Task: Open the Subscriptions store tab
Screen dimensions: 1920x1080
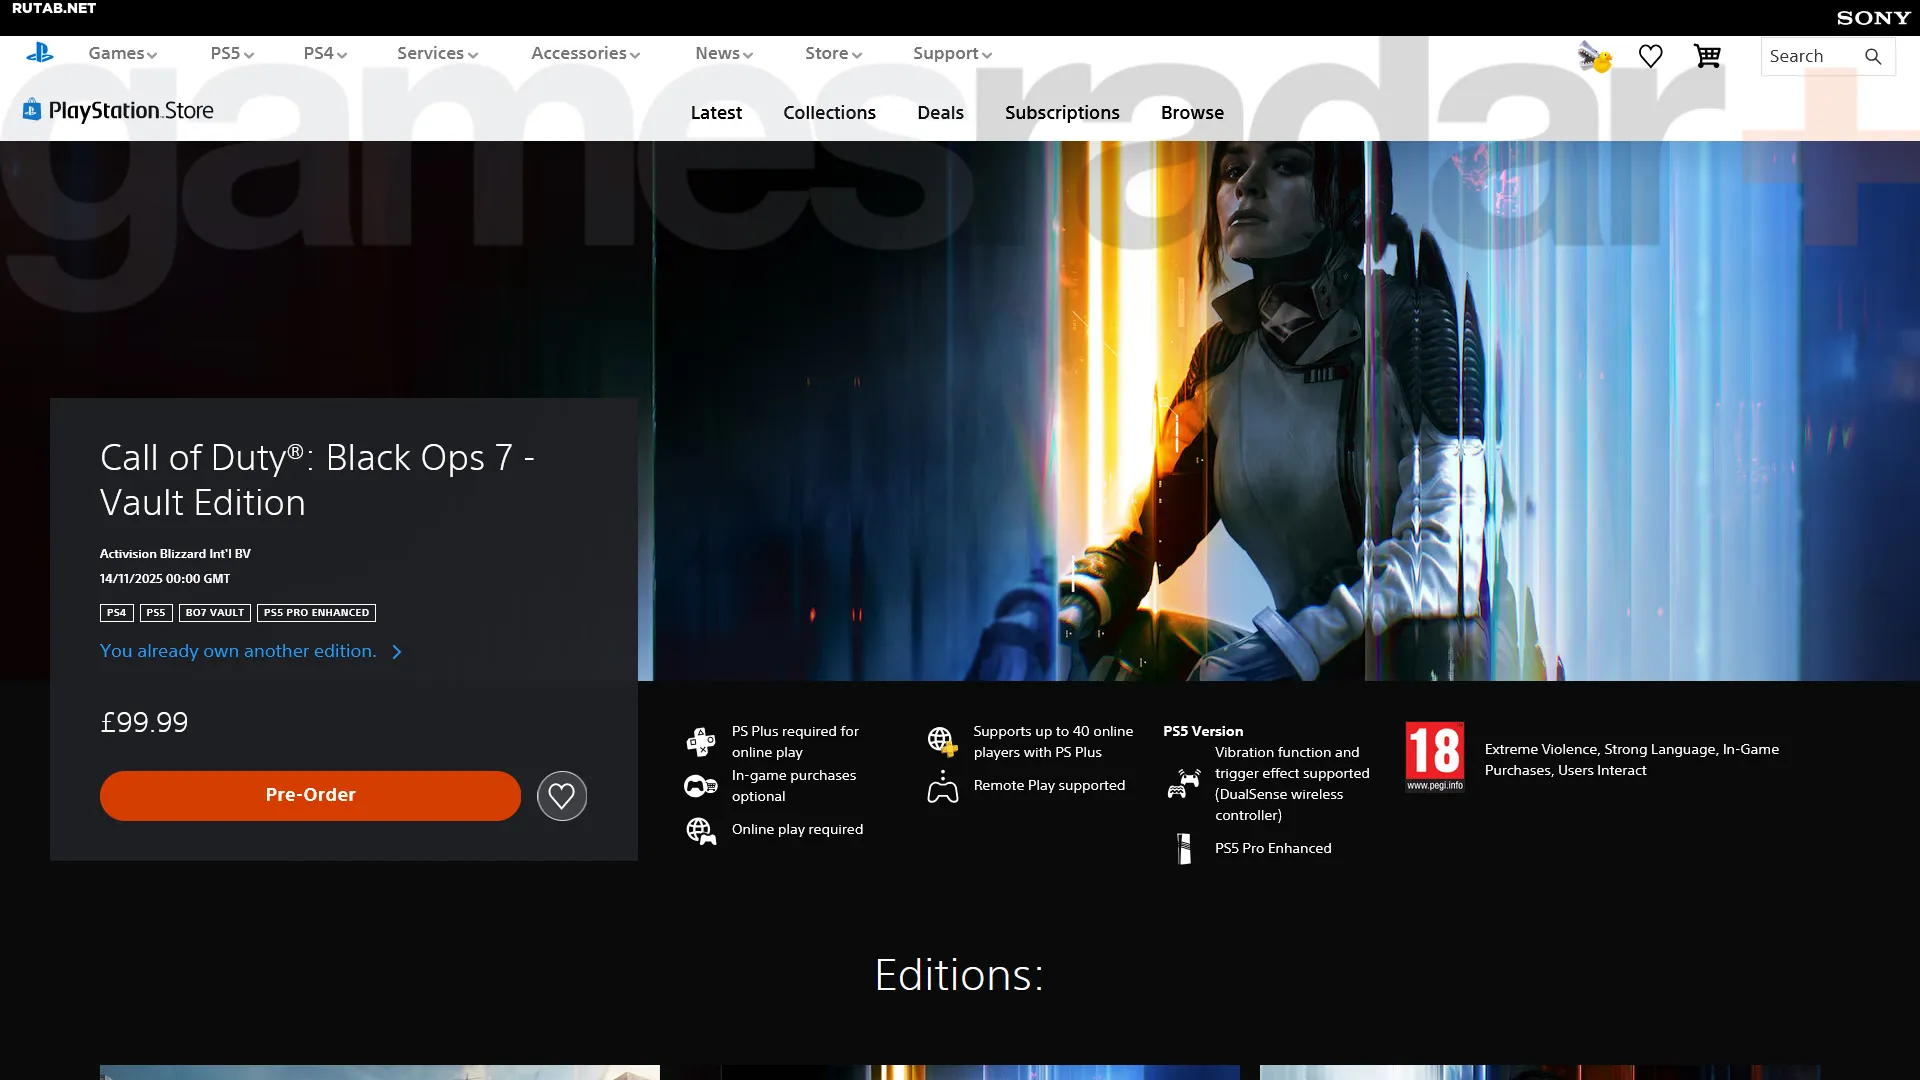Action: click(1062, 113)
